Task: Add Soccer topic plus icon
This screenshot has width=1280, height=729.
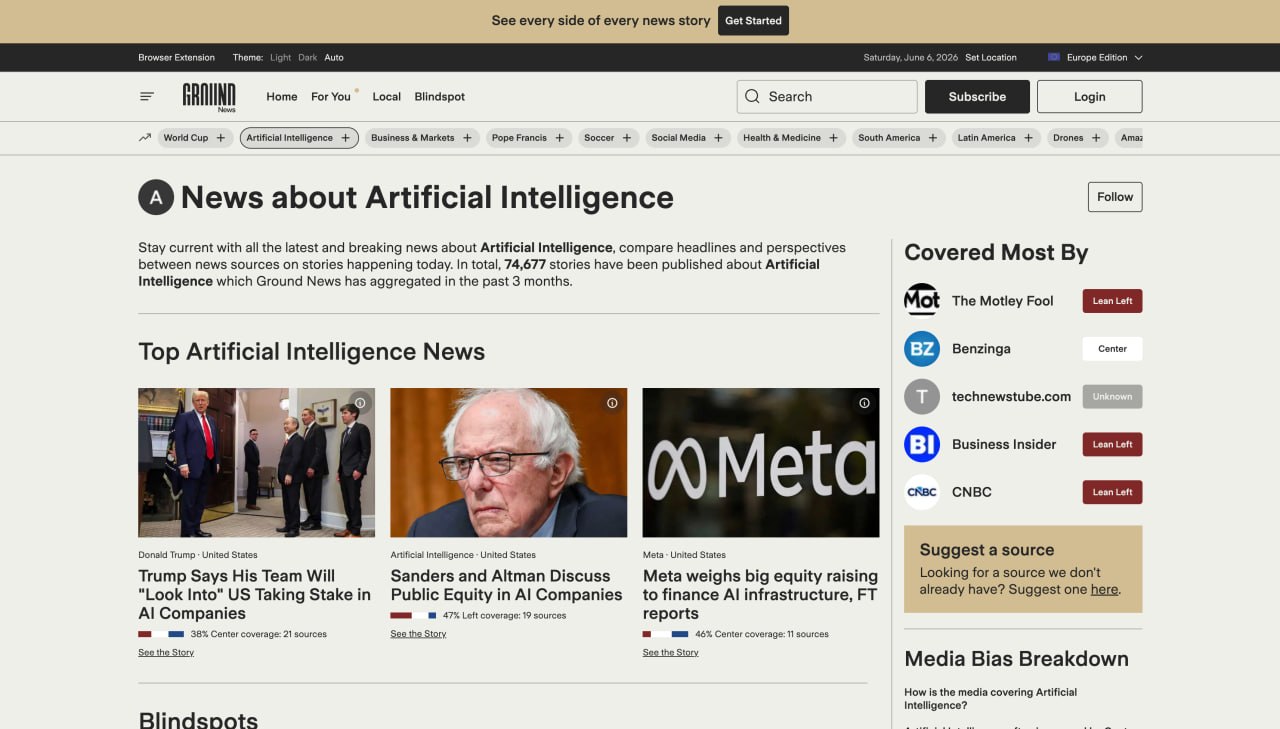Action: point(627,138)
